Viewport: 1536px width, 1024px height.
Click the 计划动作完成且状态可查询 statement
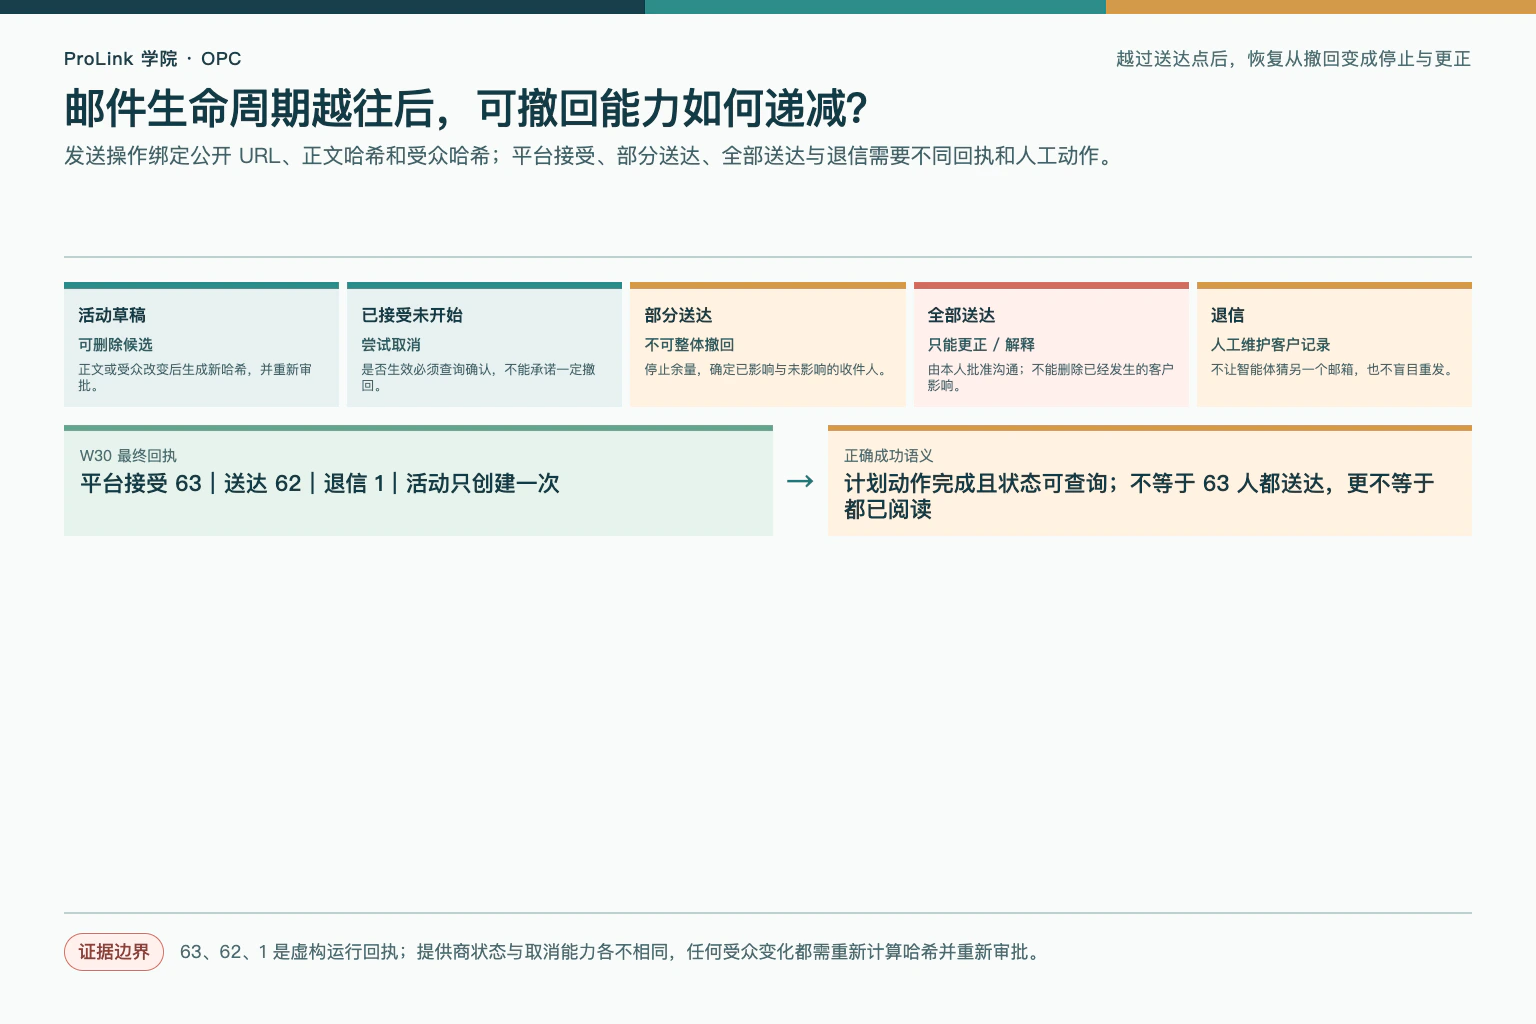click(x=1139, y=496)
